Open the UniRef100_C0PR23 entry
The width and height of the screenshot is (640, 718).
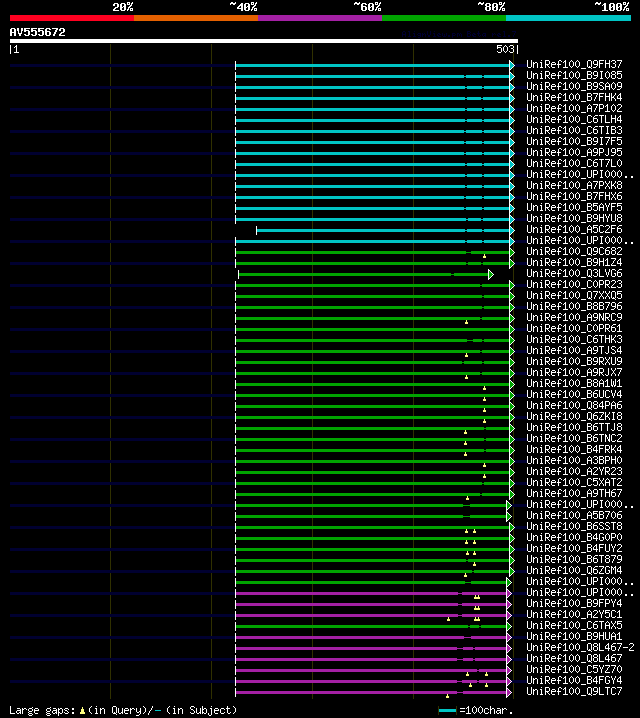[574, 284]
